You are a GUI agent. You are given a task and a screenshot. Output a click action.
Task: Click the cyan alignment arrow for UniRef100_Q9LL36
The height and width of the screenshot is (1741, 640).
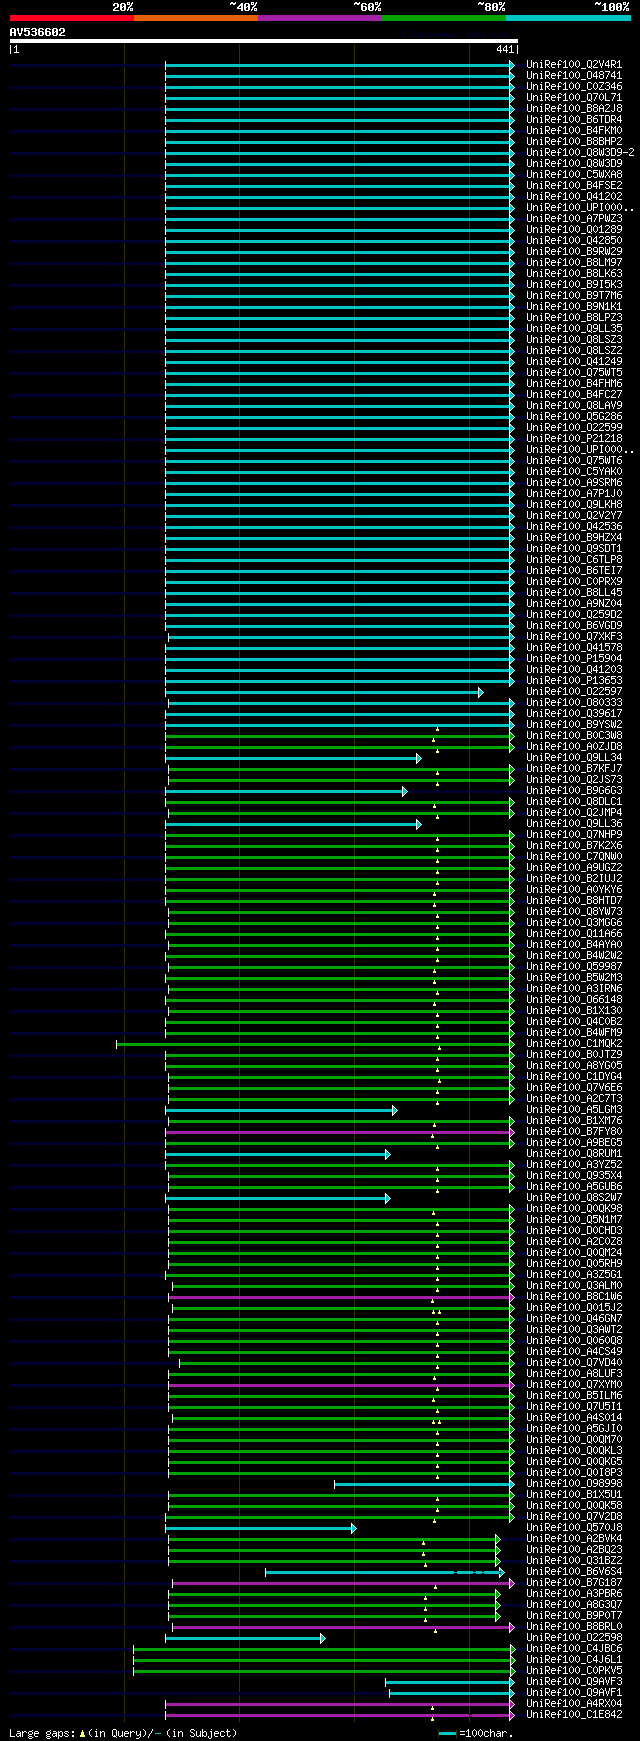293,824
